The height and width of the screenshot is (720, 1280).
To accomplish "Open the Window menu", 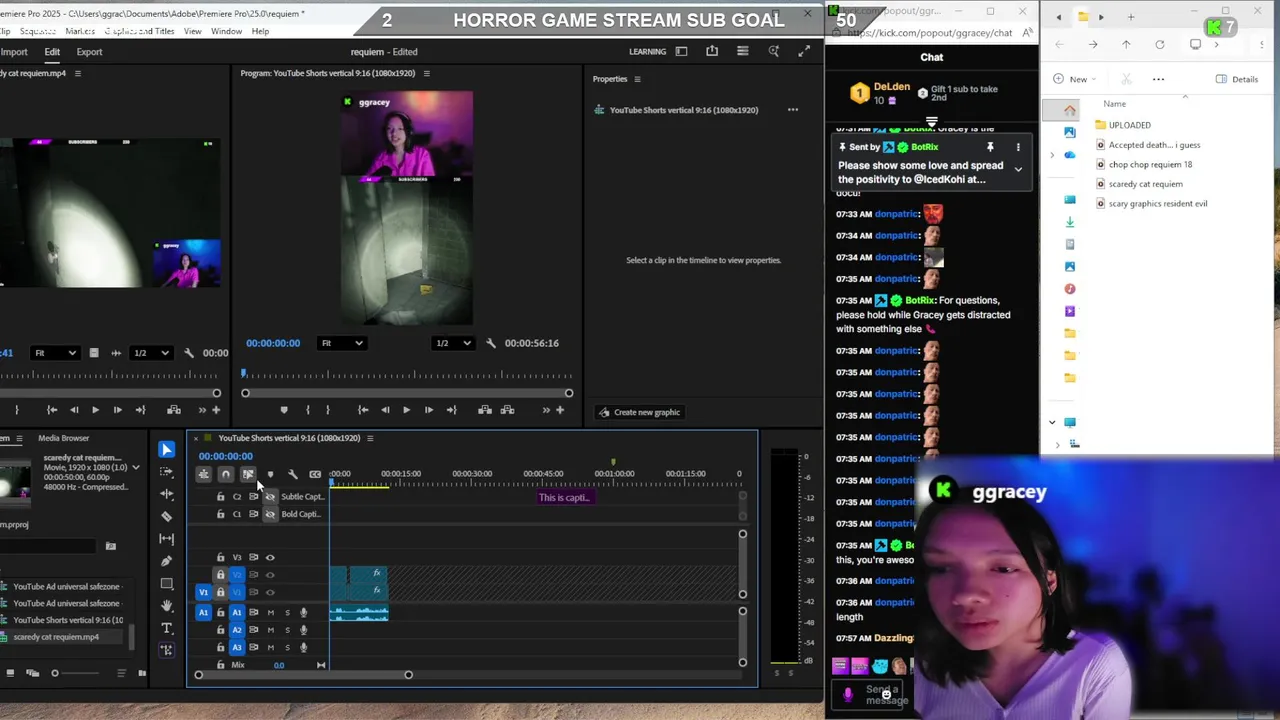I will click(226, 31).
